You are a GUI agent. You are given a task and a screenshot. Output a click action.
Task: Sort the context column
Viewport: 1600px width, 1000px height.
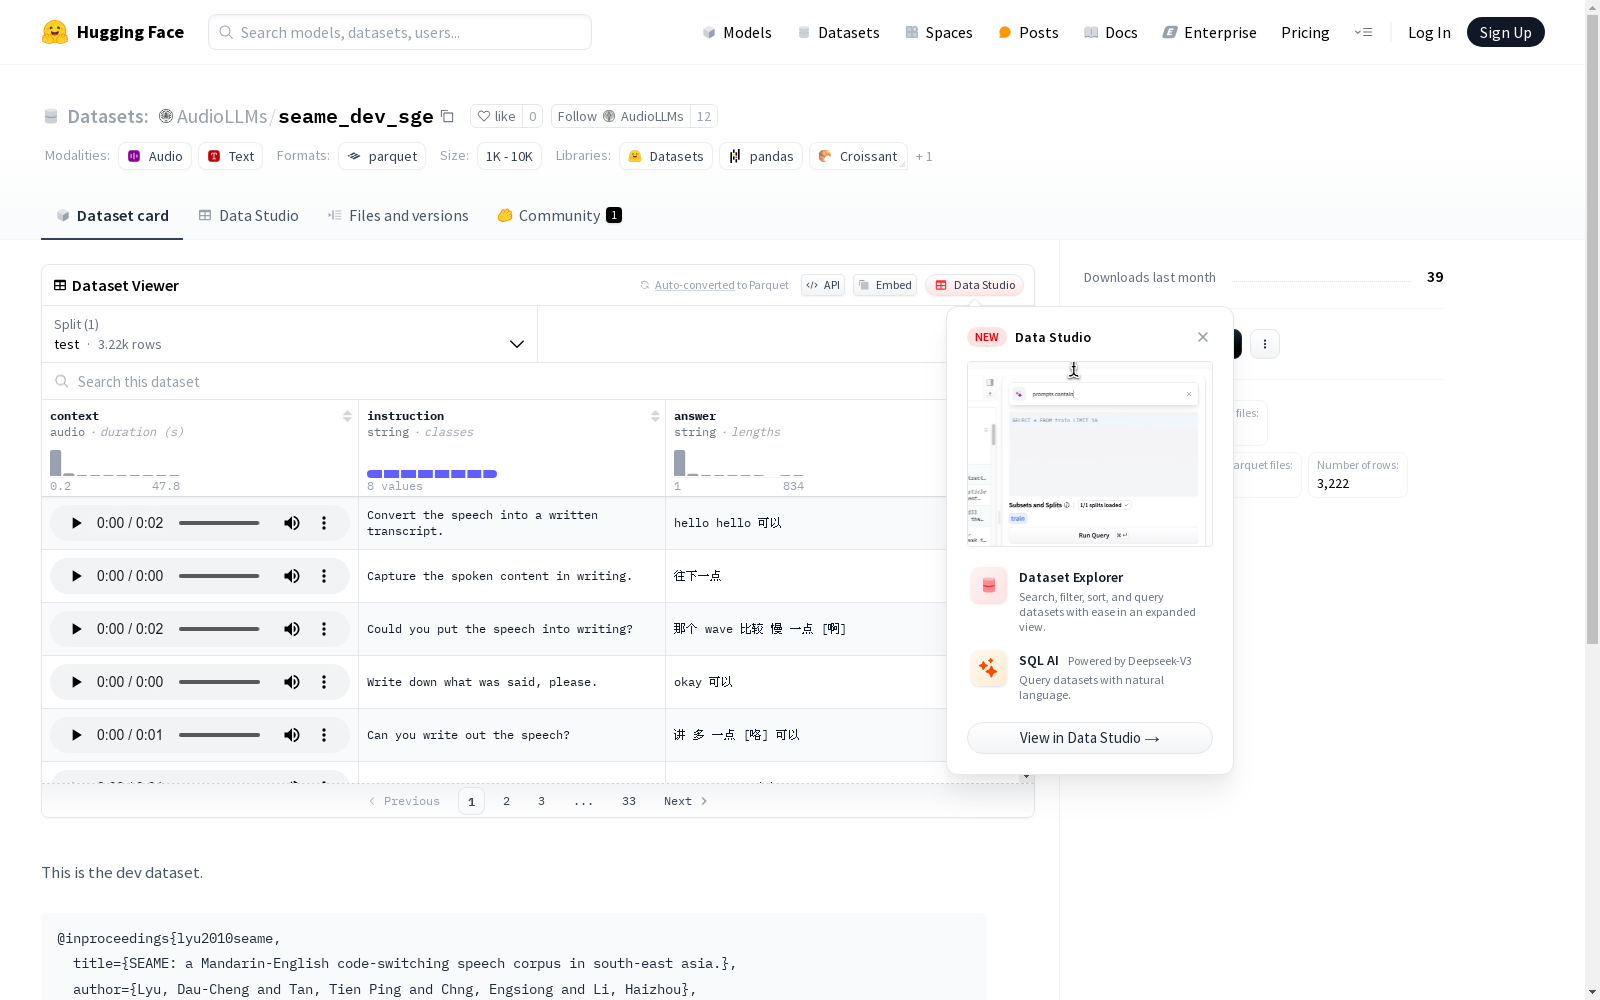347,416
